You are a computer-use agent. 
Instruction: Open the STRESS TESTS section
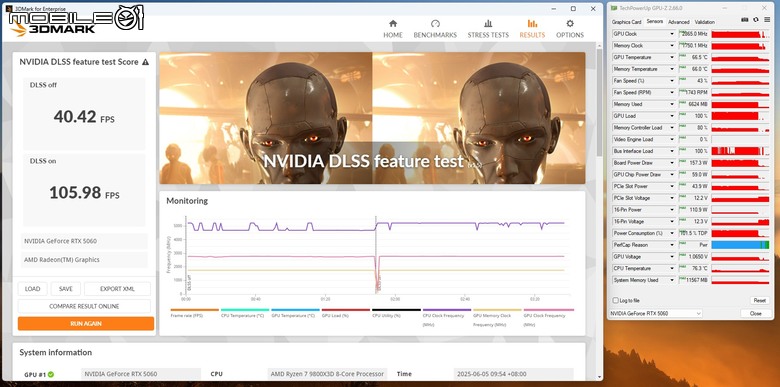(x=488, y=29)
